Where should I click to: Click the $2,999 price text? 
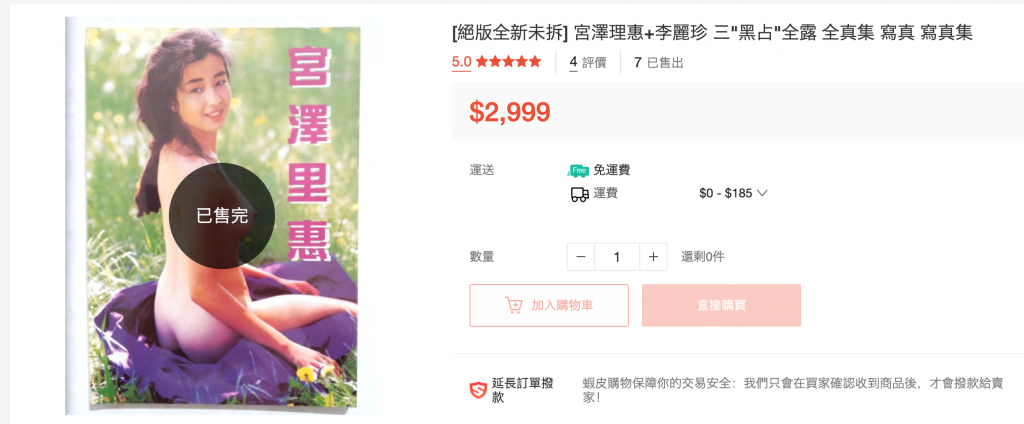[509, 112]
